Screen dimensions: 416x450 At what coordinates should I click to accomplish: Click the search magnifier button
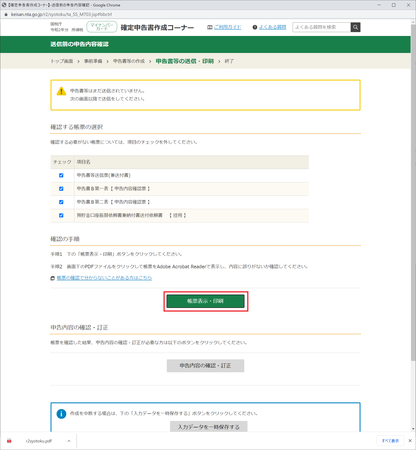coord(355,27)
